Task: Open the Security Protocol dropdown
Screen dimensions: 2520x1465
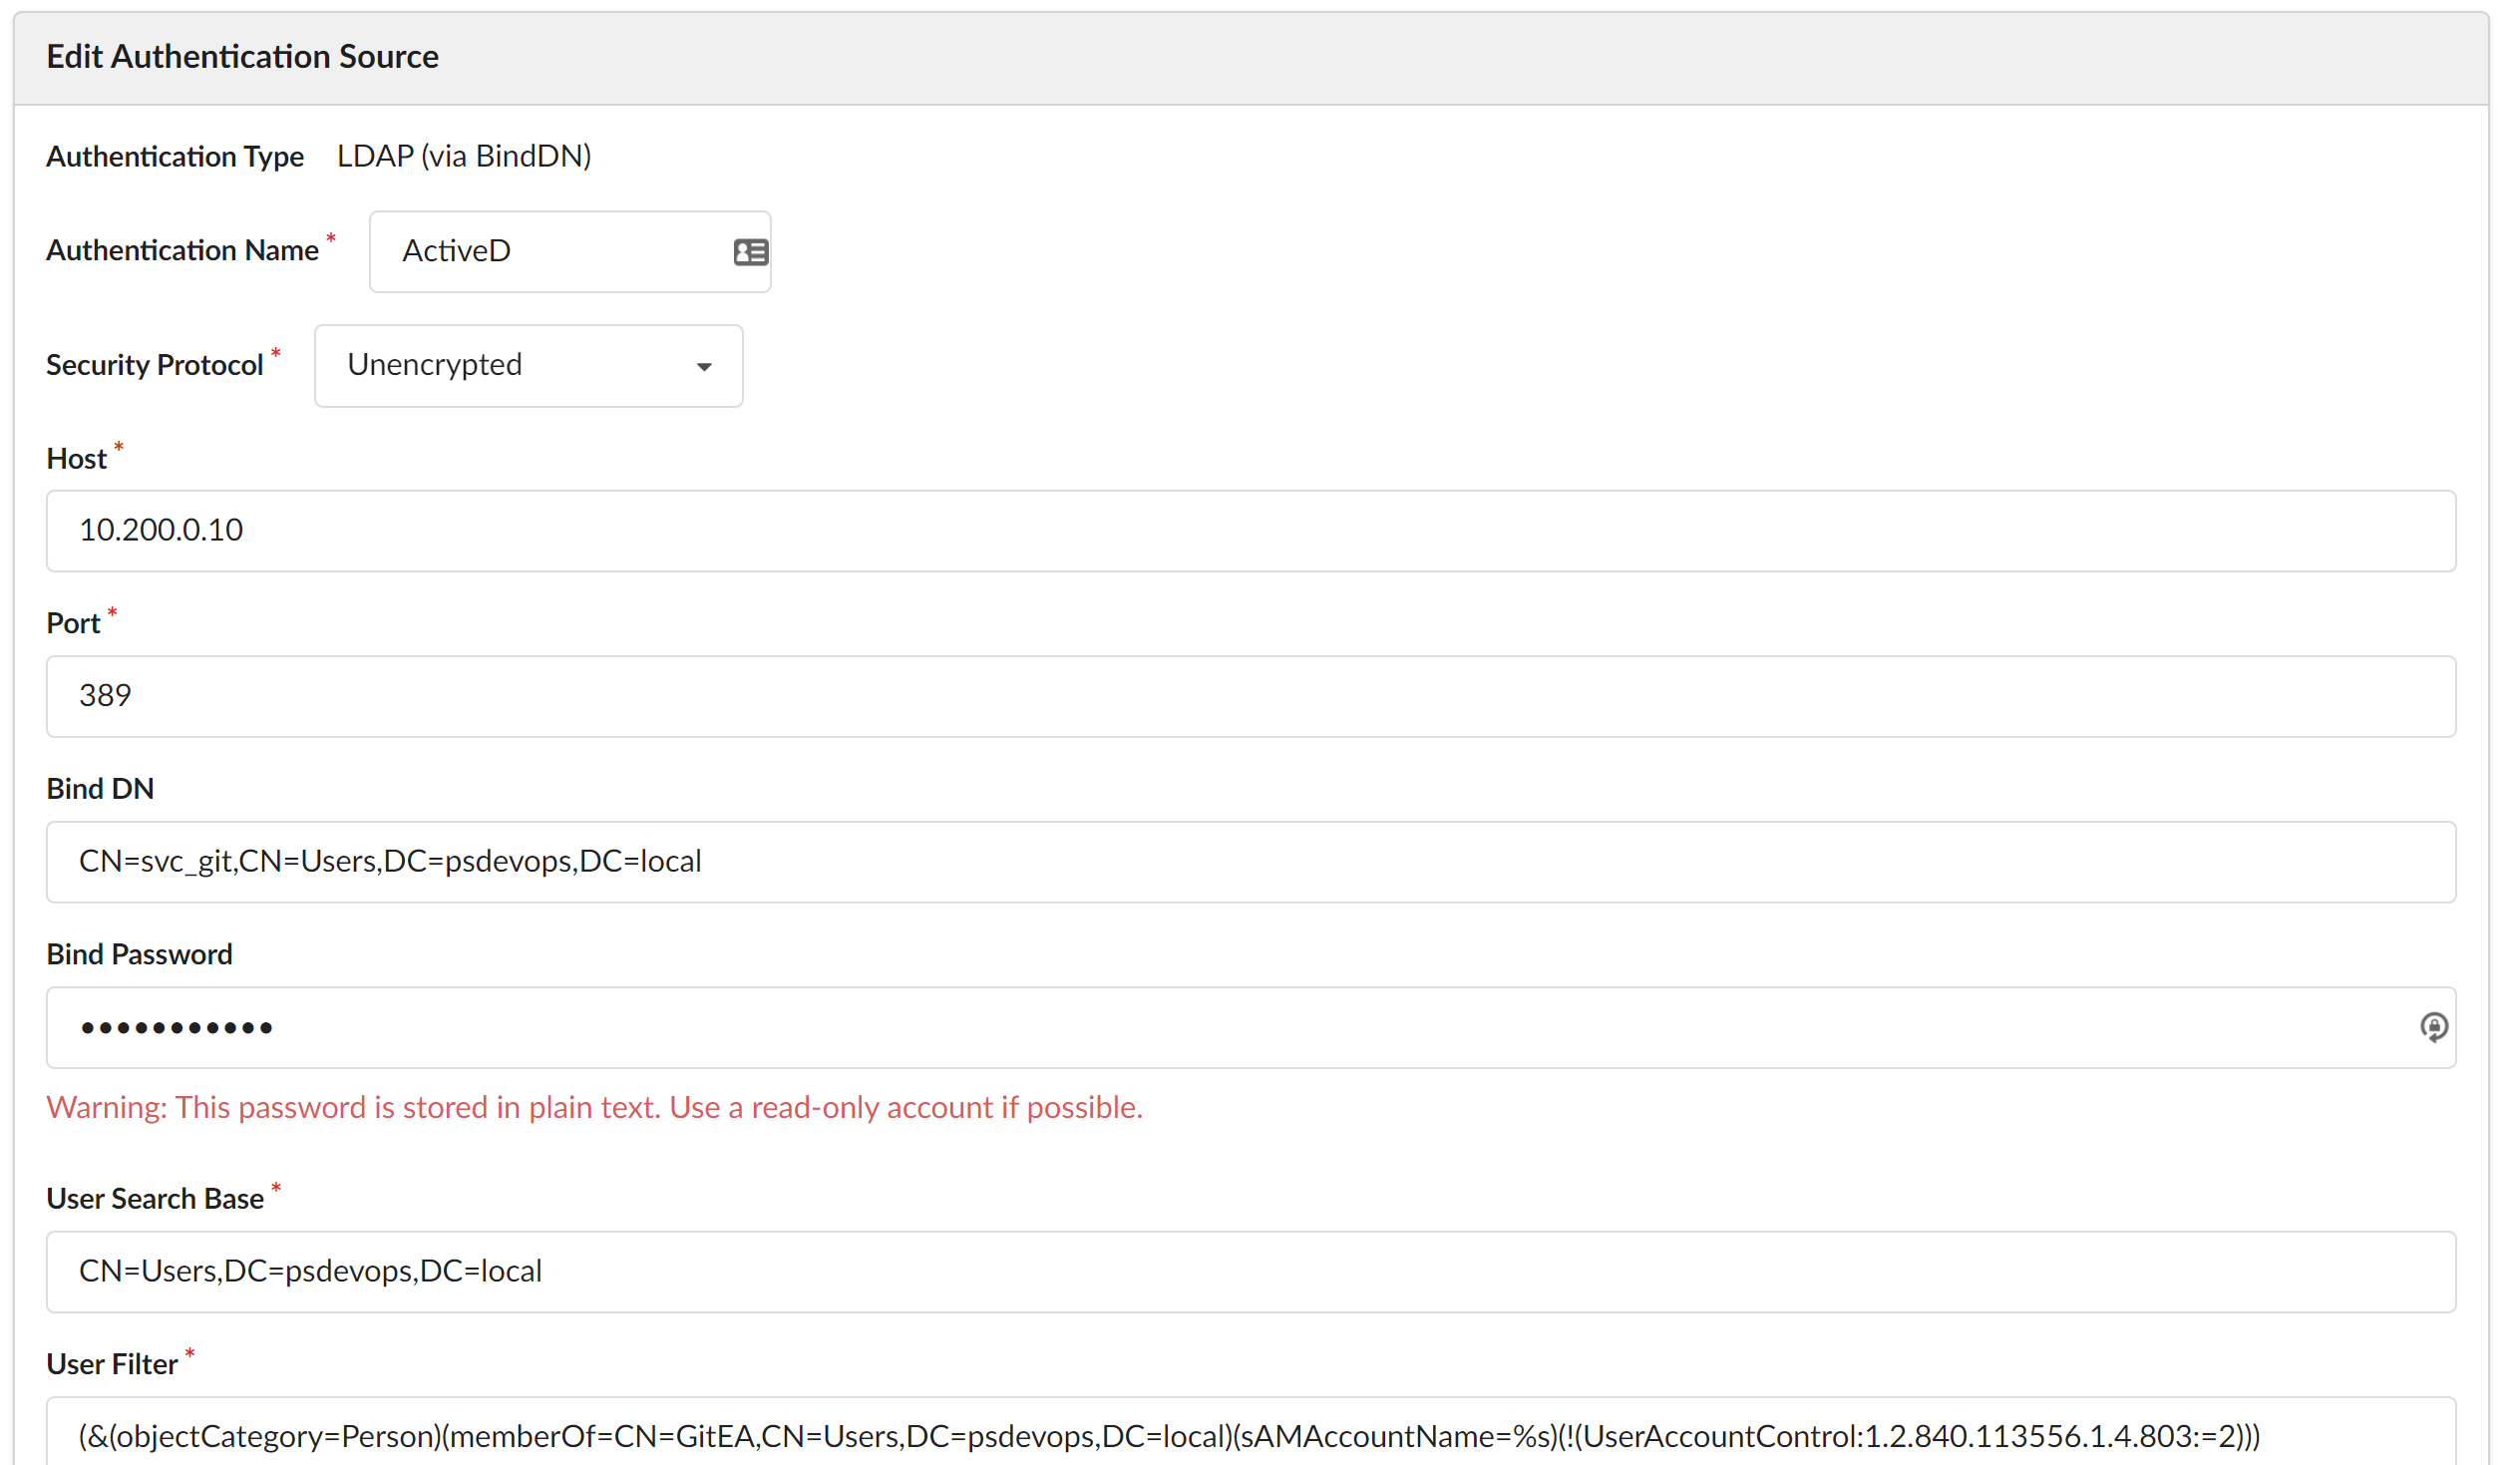Action: [528, 366]
